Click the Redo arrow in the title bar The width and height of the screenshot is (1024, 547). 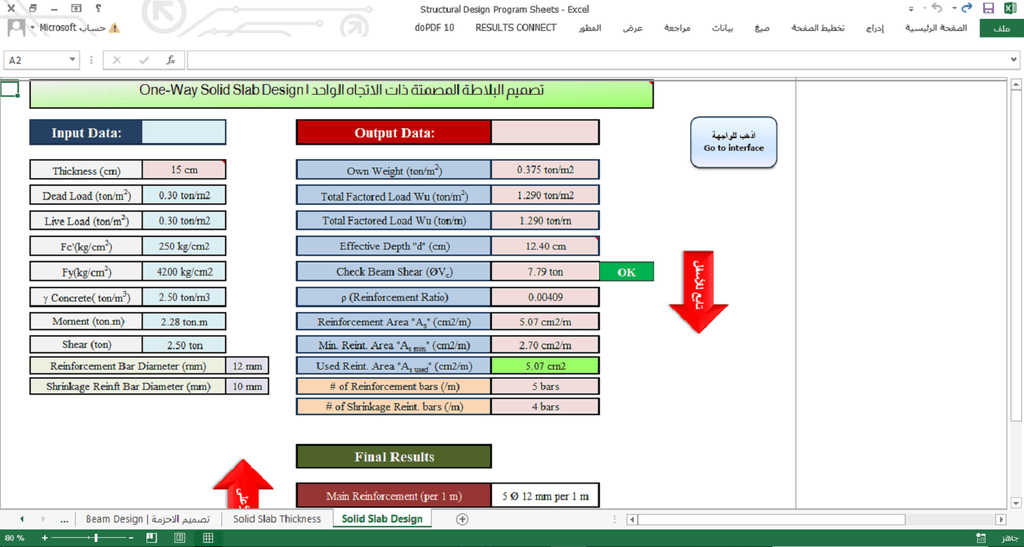click(x=967, y=8)
